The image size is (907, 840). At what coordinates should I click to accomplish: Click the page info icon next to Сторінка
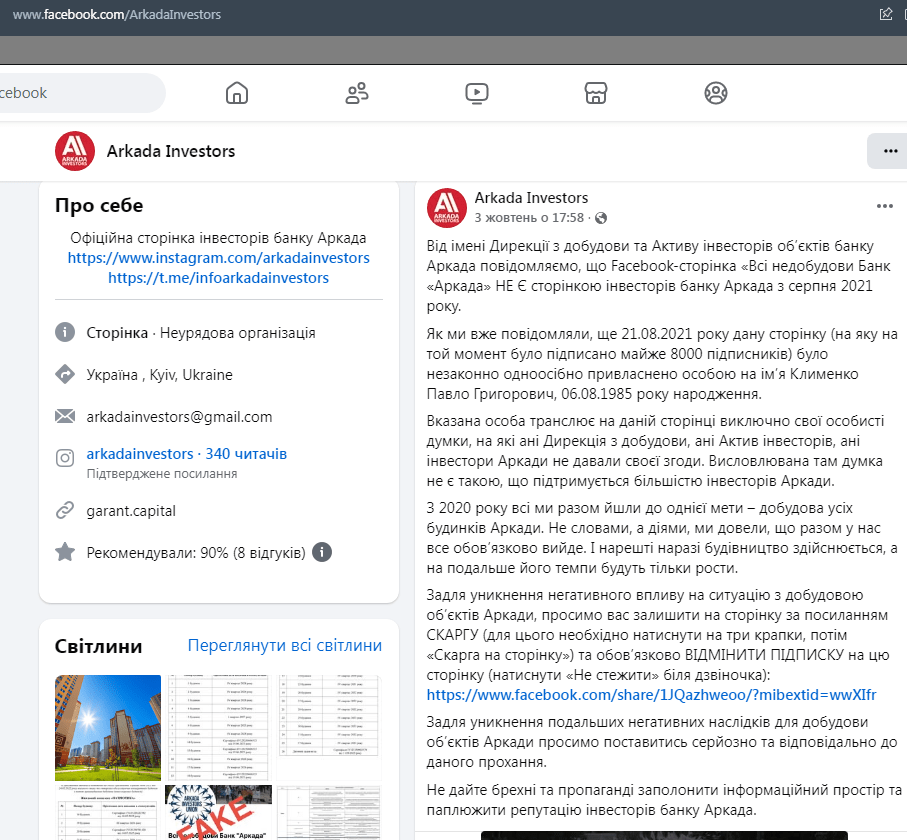click(65, 332)
